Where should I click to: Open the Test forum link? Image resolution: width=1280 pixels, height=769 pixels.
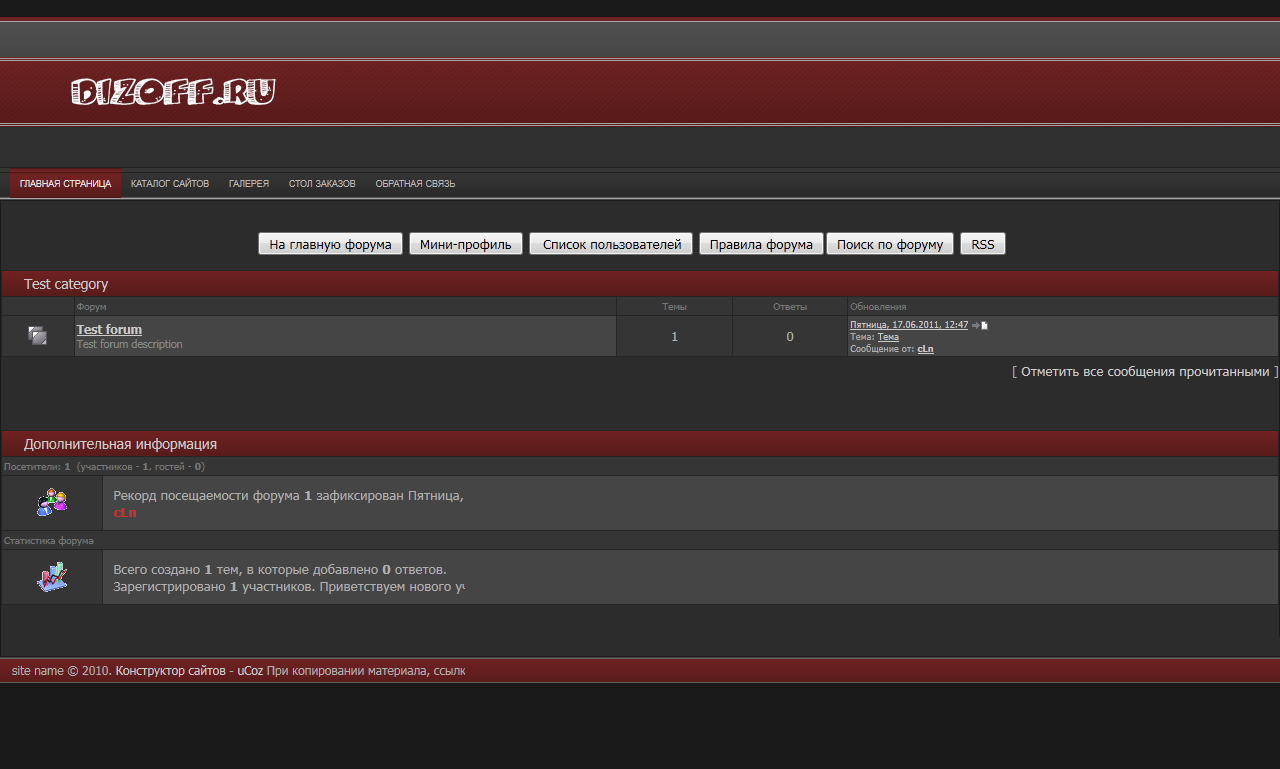(x=109, y=329)
